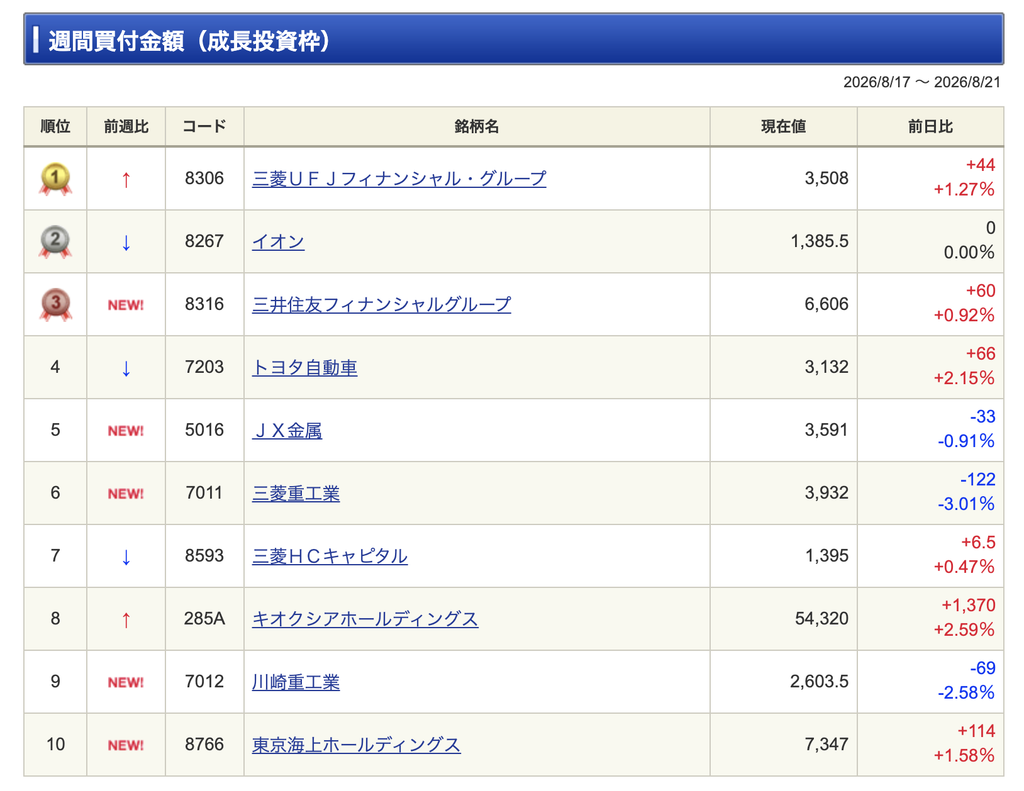Click the -2.58% daily change
1024x791 pixels.
point(966,693)
